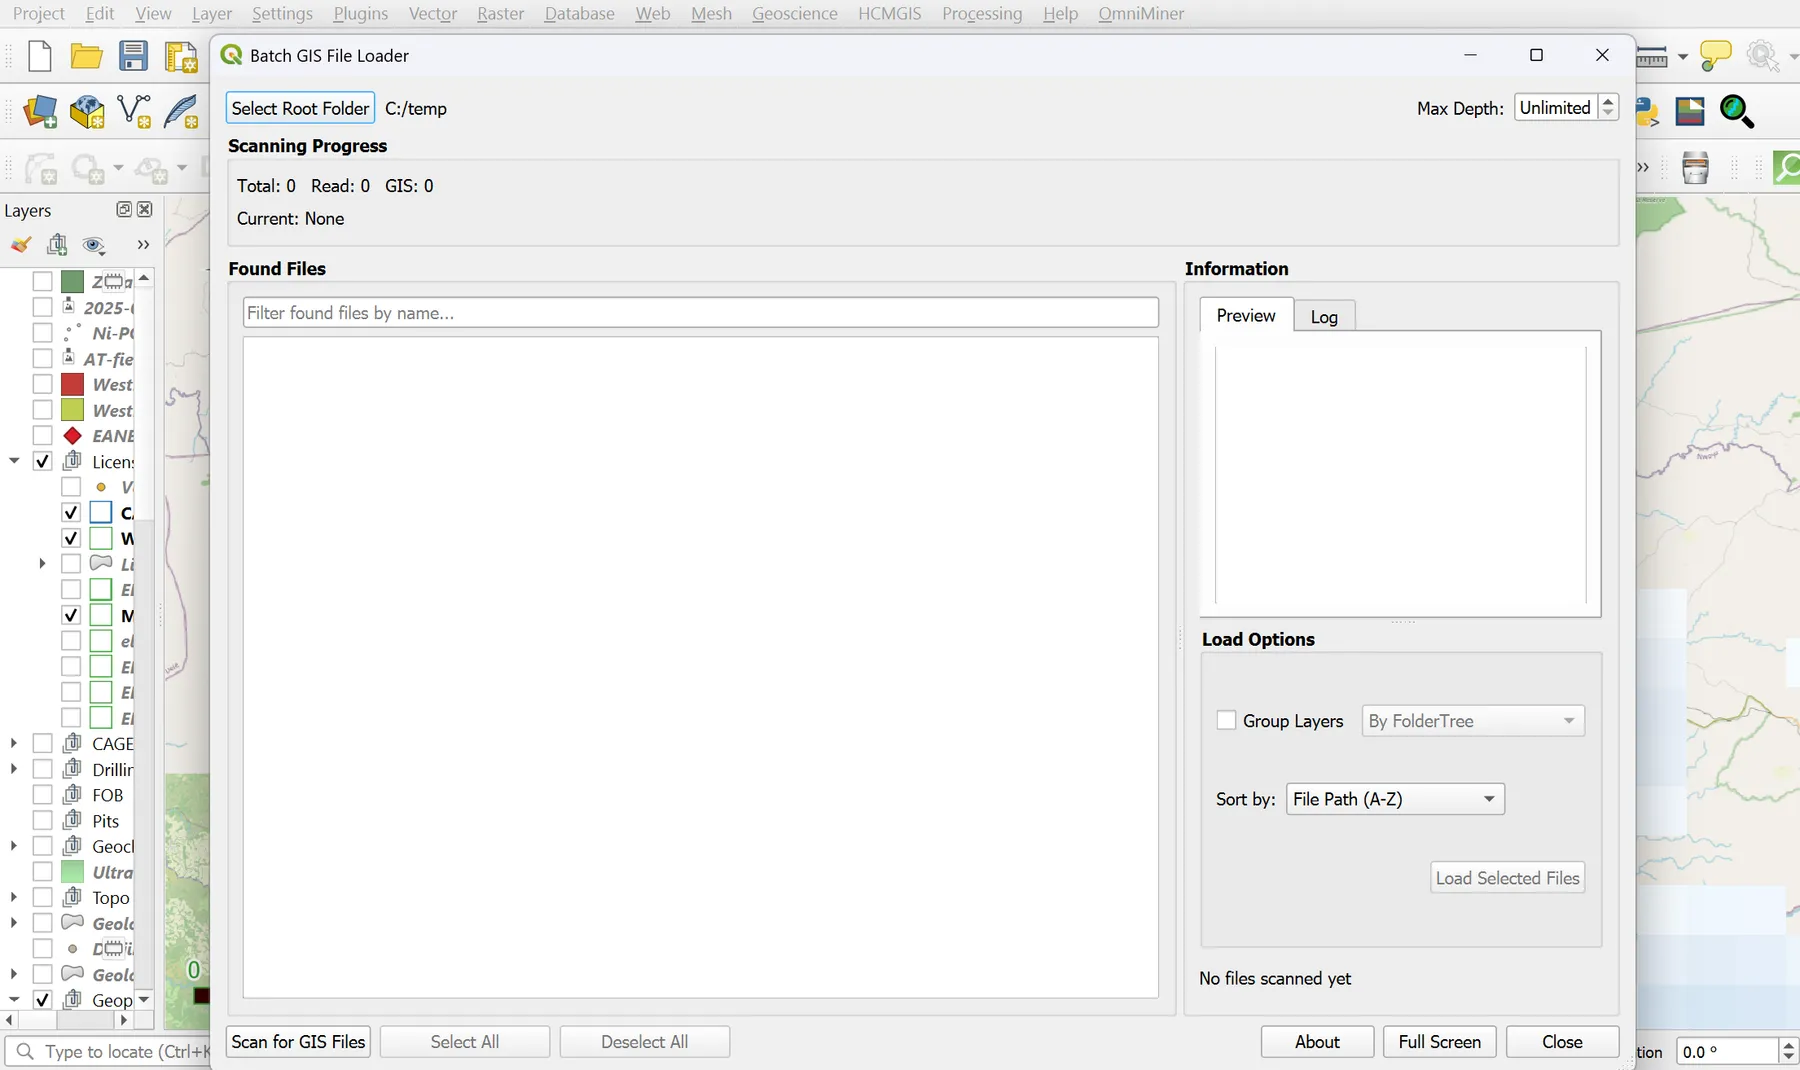Expand the Drillin group in Layers tree

click(x=14, y=769)
